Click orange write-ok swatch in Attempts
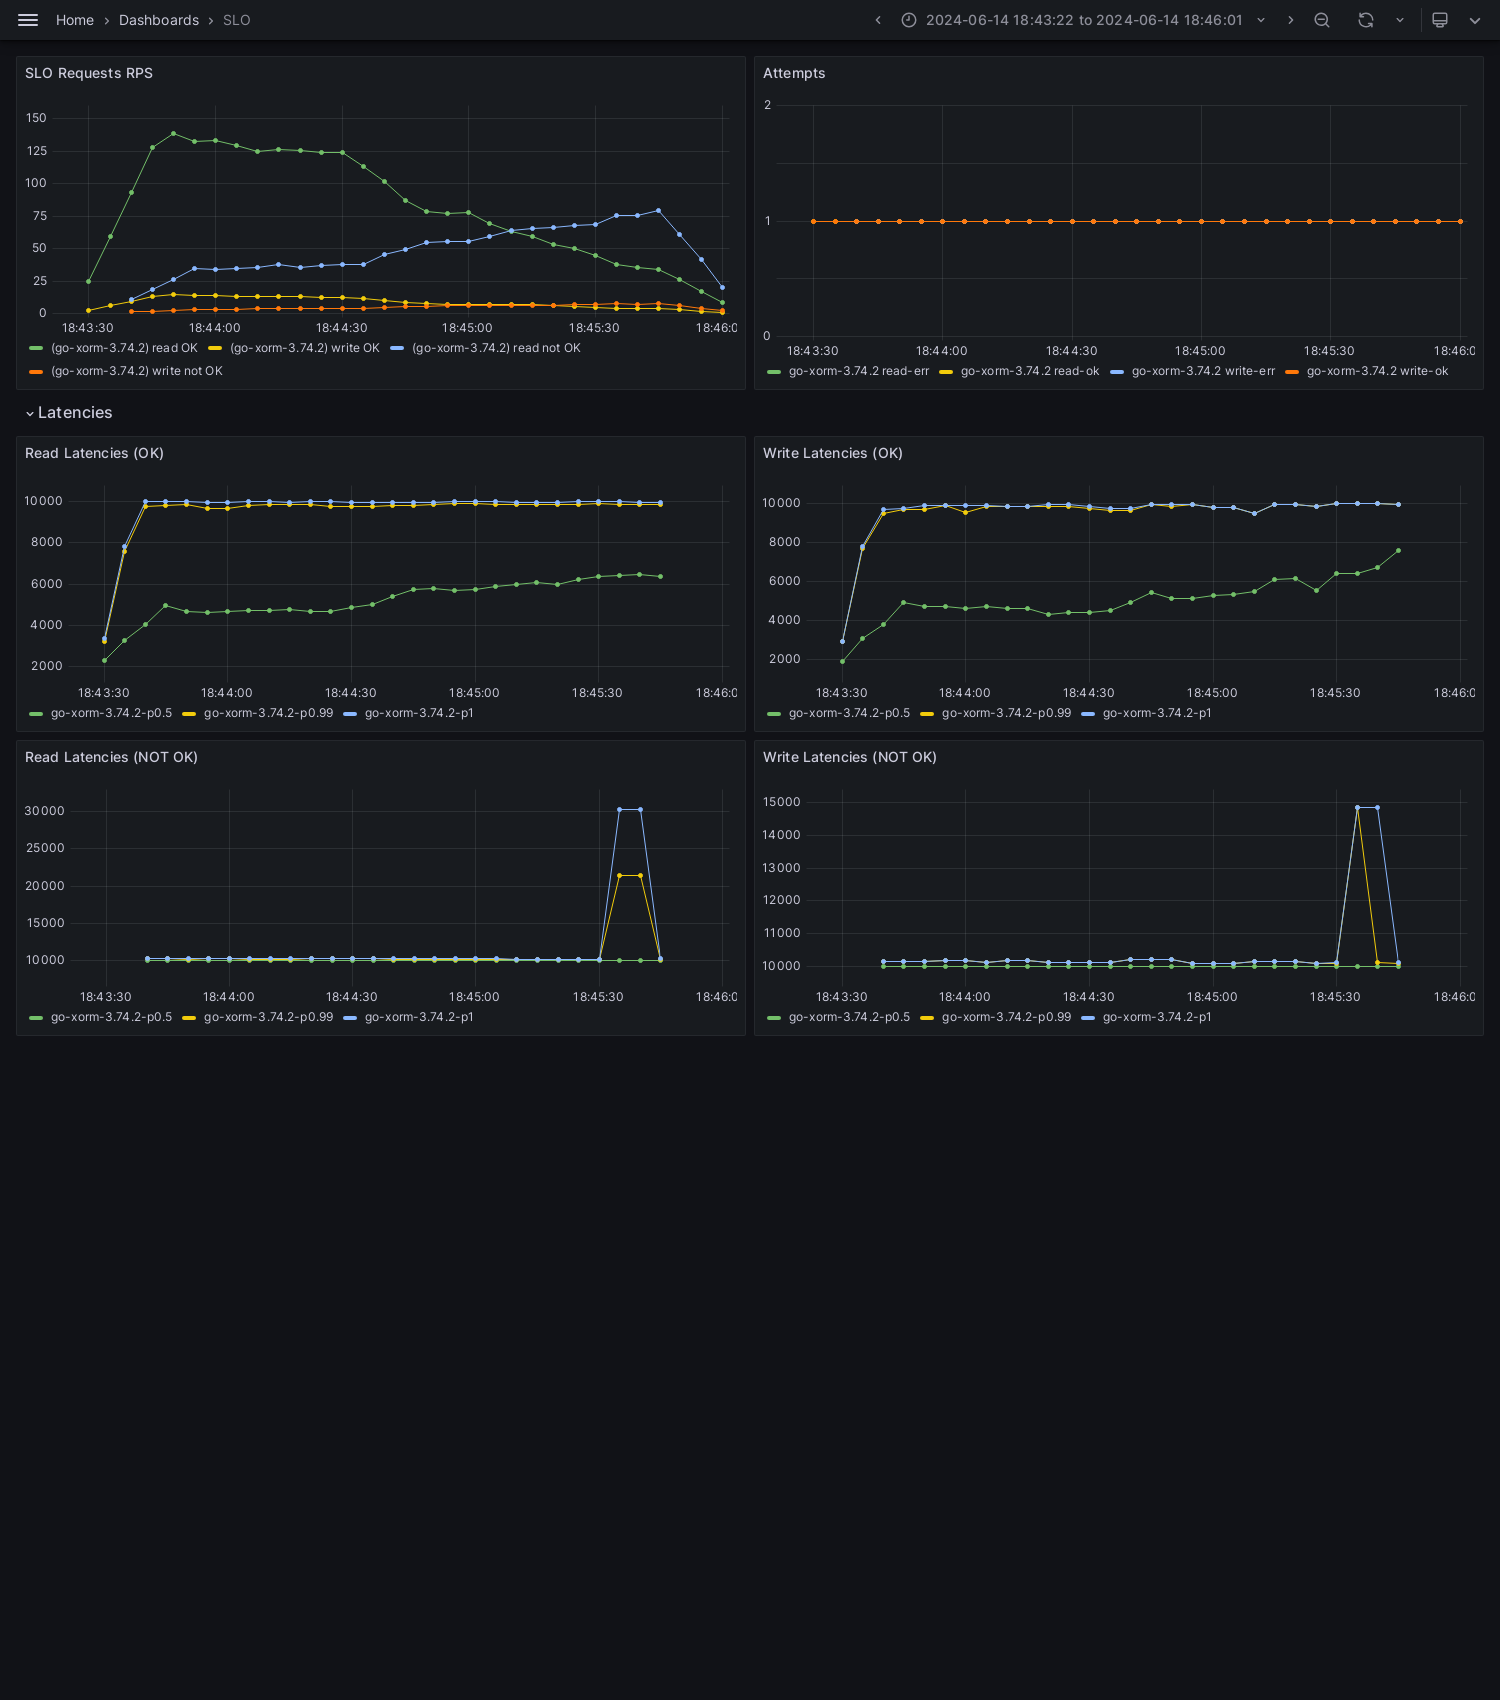 coord(1292,371)
